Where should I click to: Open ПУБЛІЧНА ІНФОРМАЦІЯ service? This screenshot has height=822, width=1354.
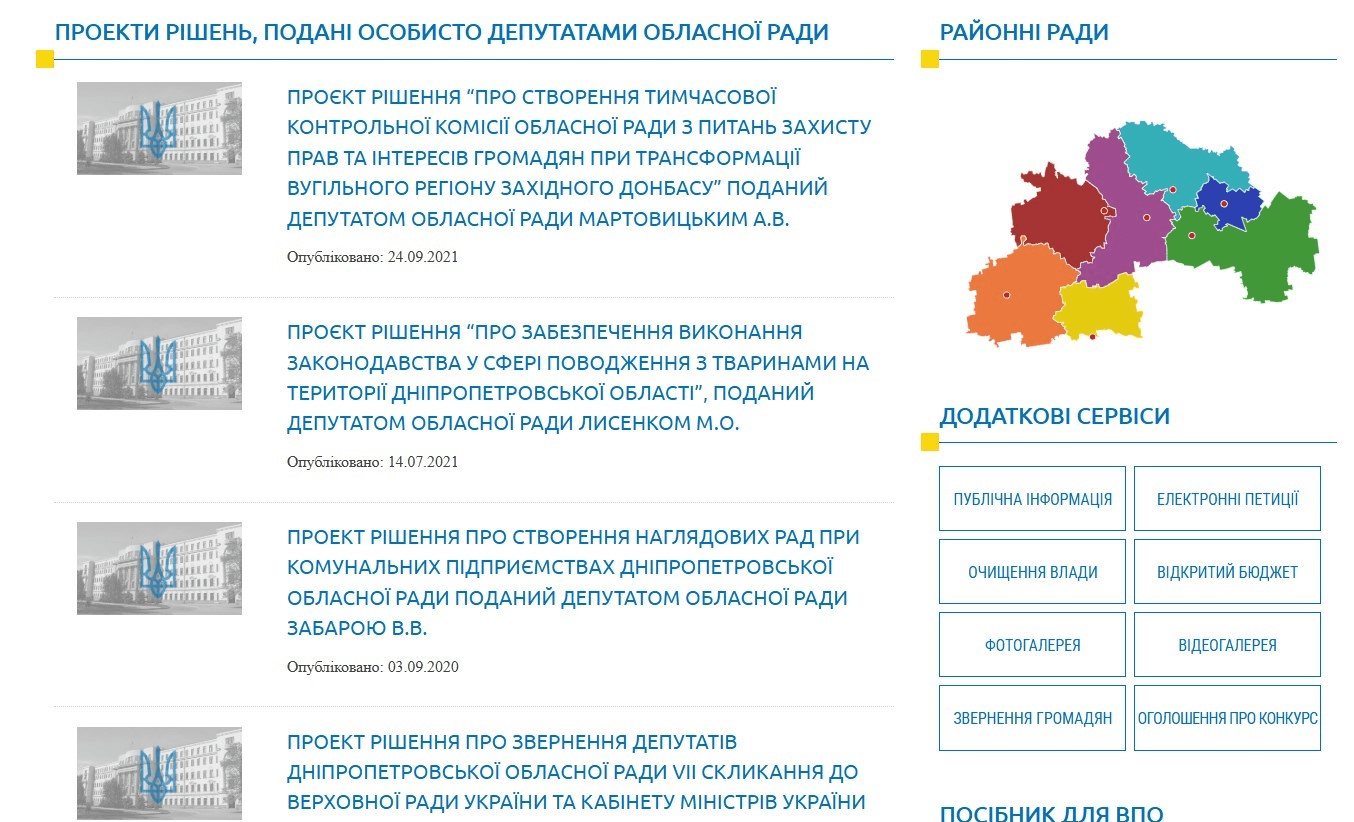[1032, 498]
